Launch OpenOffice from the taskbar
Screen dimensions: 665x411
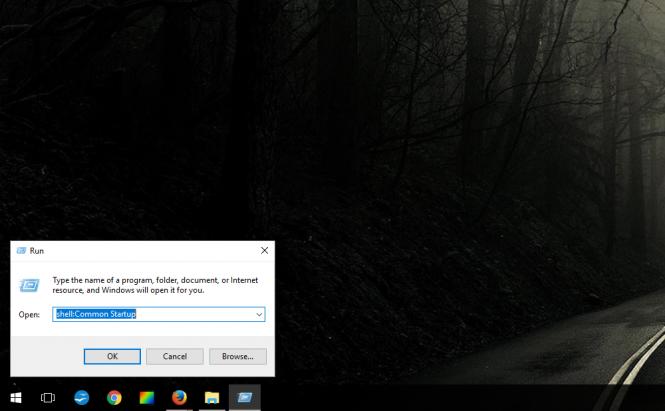click(x=82, y=398)
